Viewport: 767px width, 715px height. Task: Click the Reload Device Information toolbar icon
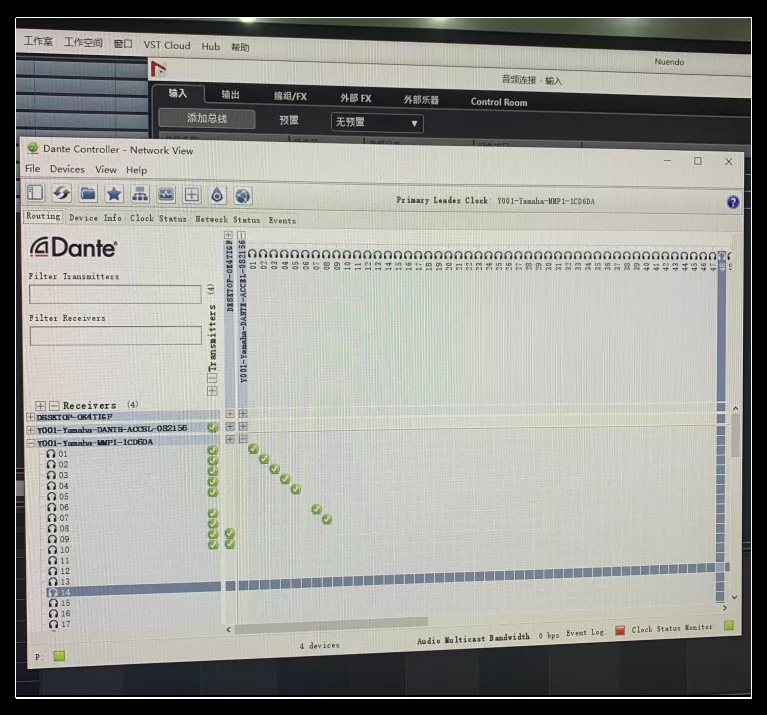[62, 193]
